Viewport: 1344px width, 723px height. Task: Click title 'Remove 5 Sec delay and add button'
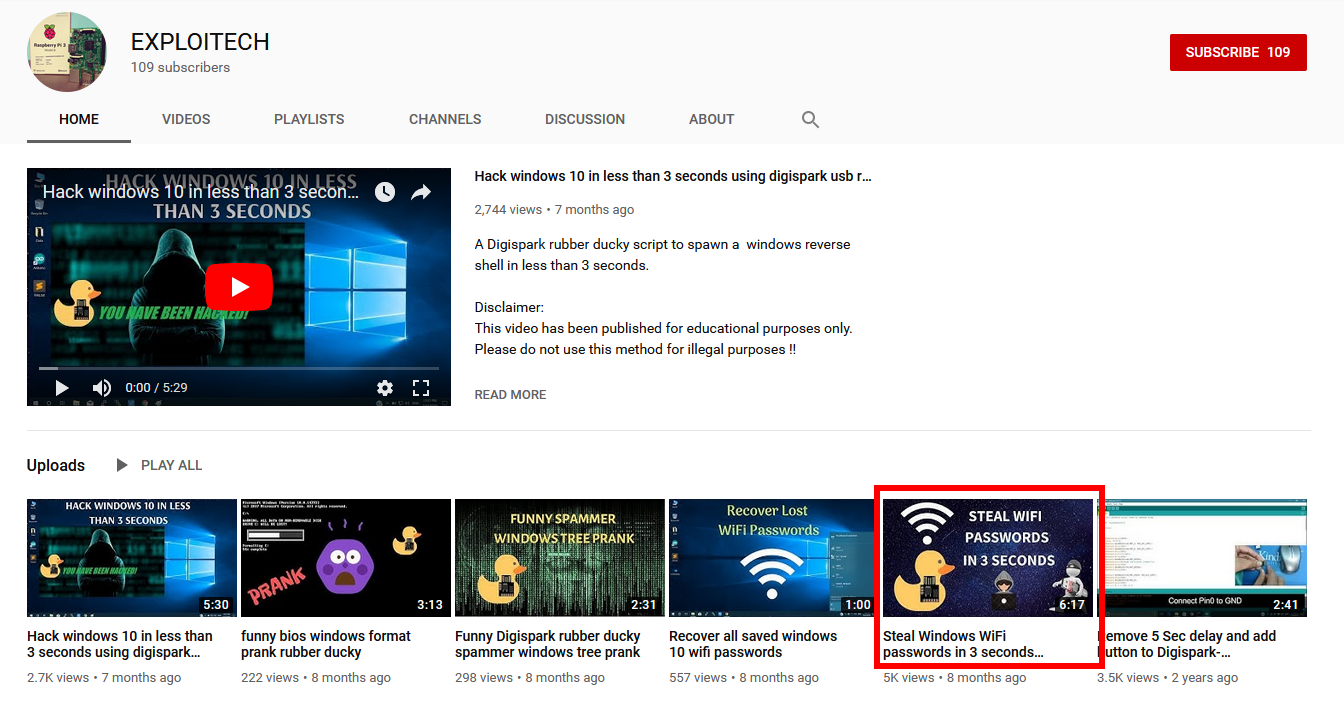point(1187,644)
